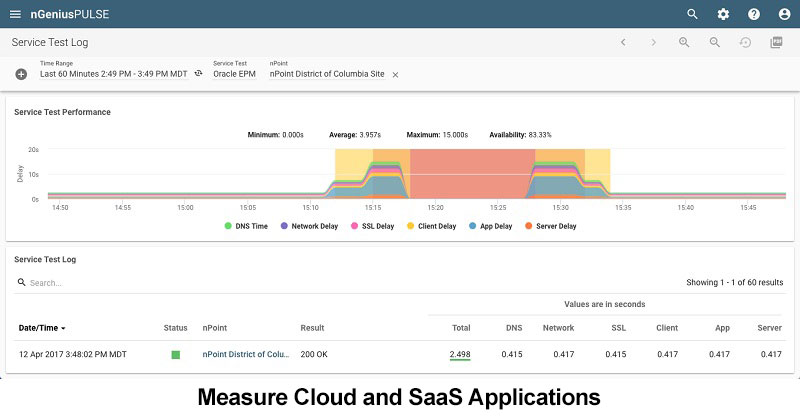800x419 pixels.
Task: Click the export PDF icon
Action: click(x=776, y=43)
